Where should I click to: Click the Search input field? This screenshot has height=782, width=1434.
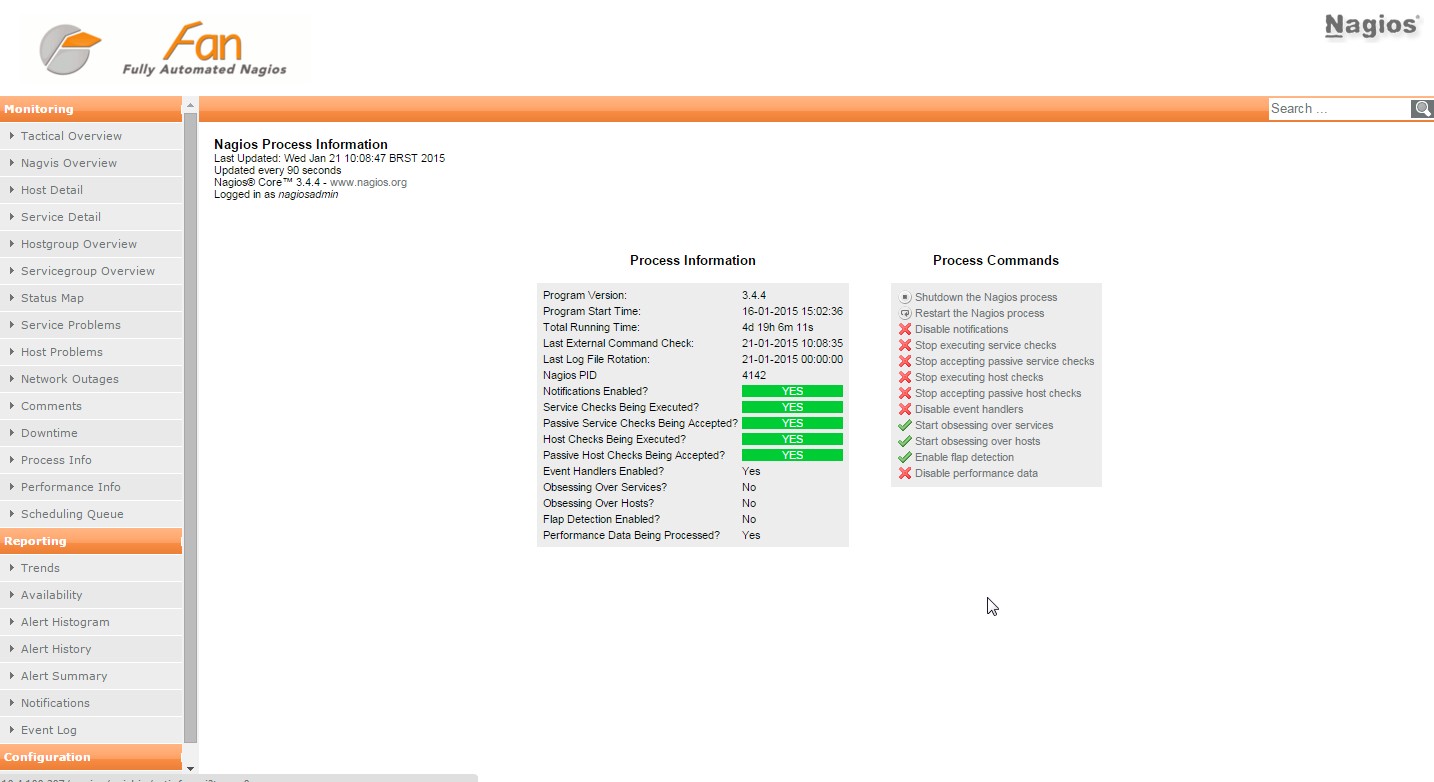[1339, 108]
